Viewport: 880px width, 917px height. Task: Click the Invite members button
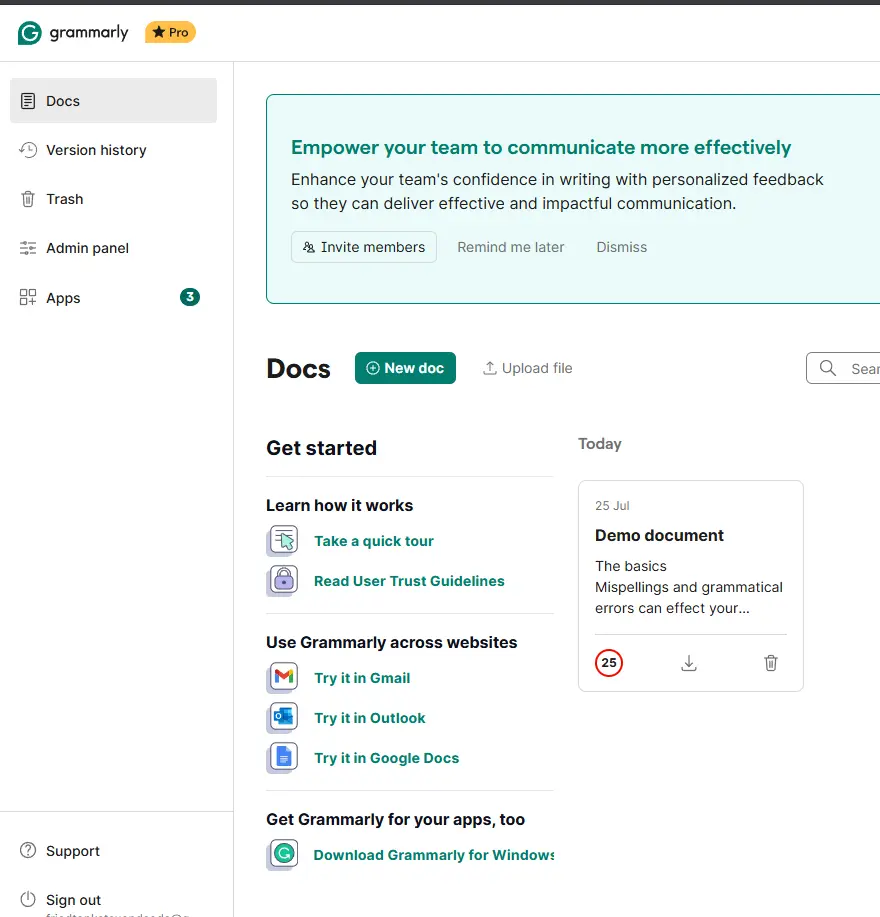(x=364, y=247)
